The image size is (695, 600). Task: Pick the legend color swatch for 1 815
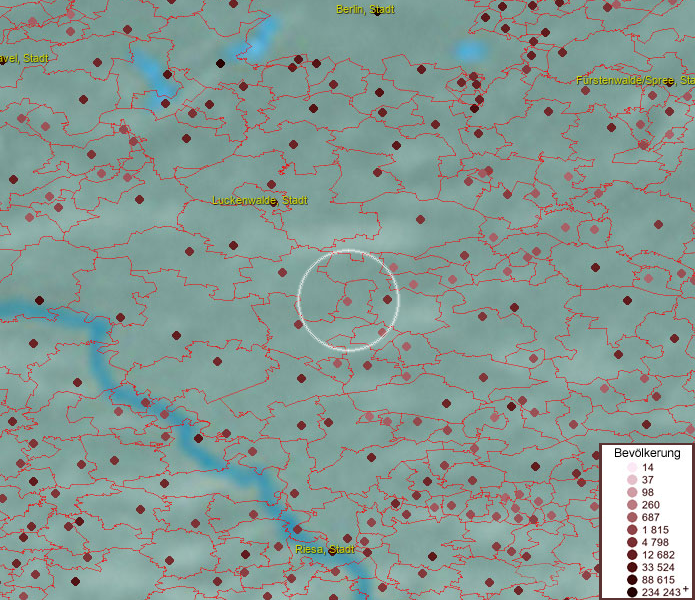click(632, 530)
